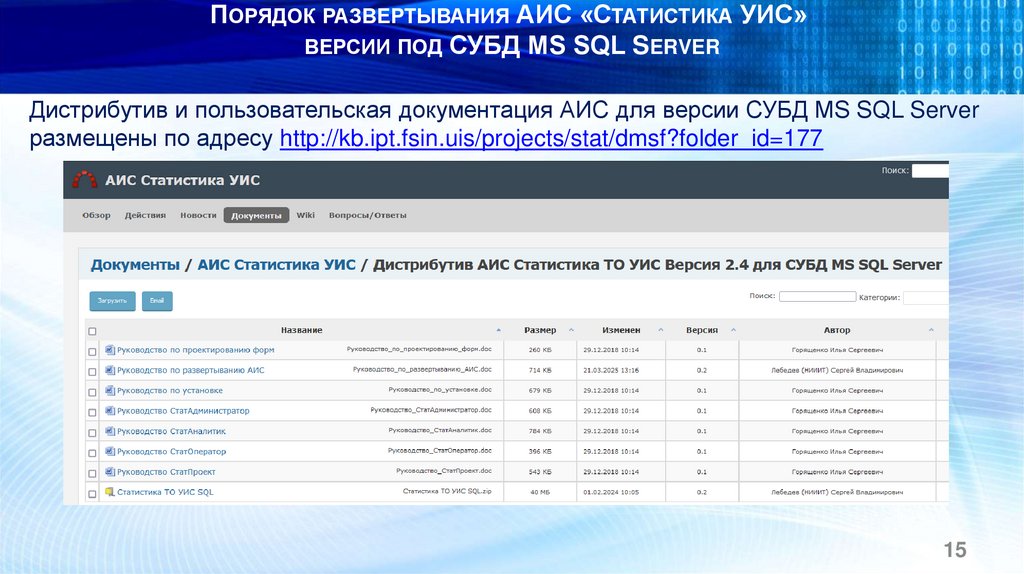This screenshot has height=574, width=1024.
Task: Click size value 714 КБ
Action: (x=540, y=370)
